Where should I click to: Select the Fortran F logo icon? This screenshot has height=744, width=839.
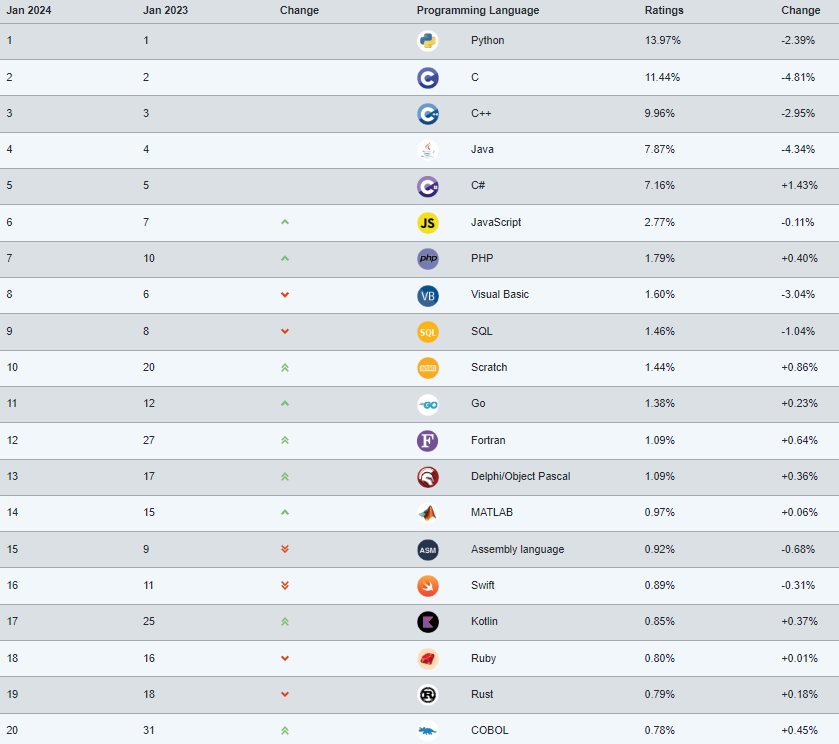pos(428,441)
